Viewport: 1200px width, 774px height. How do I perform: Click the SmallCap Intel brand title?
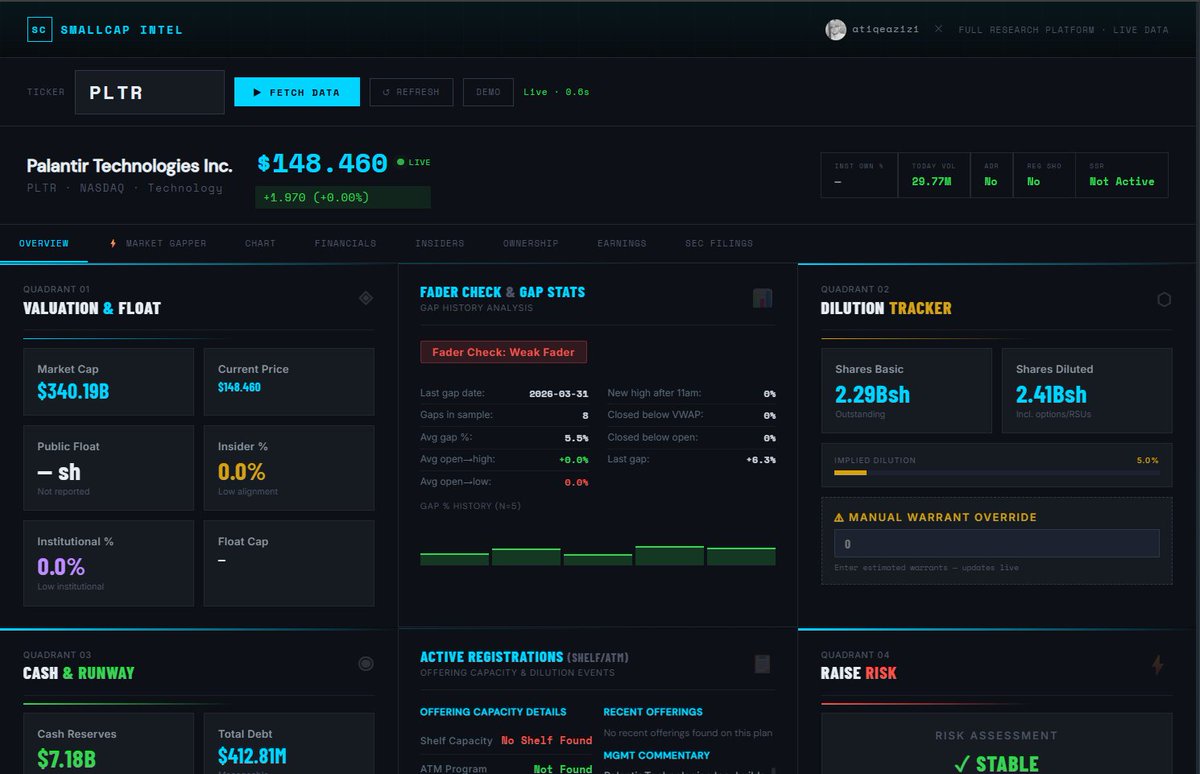[x=121, y=30]
